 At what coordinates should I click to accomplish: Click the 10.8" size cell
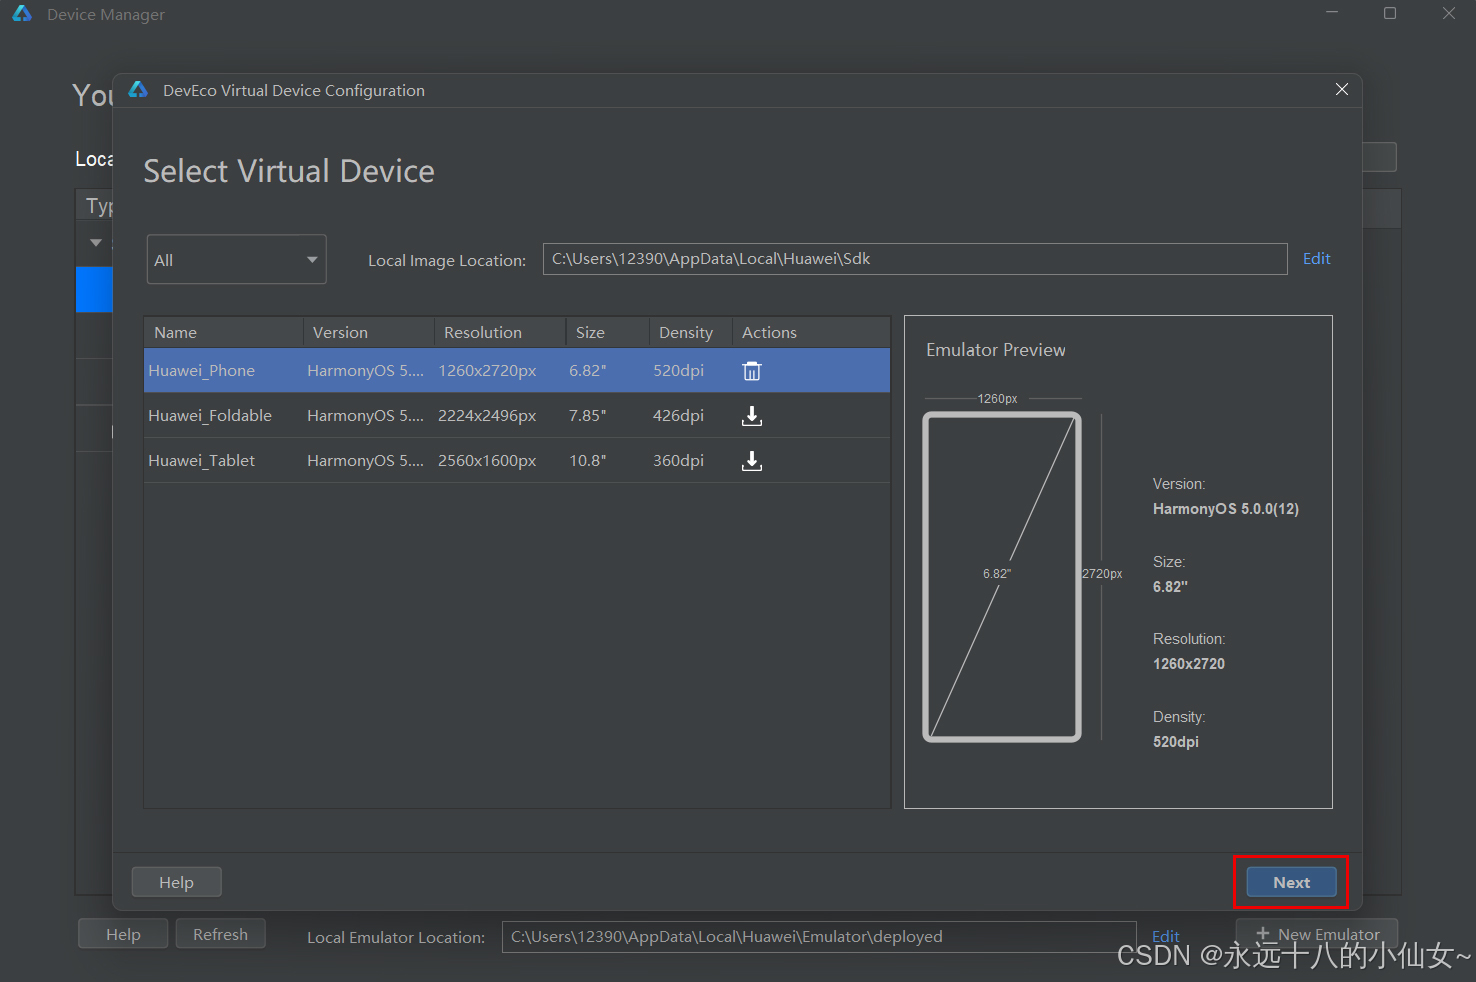tap(588, 460)
